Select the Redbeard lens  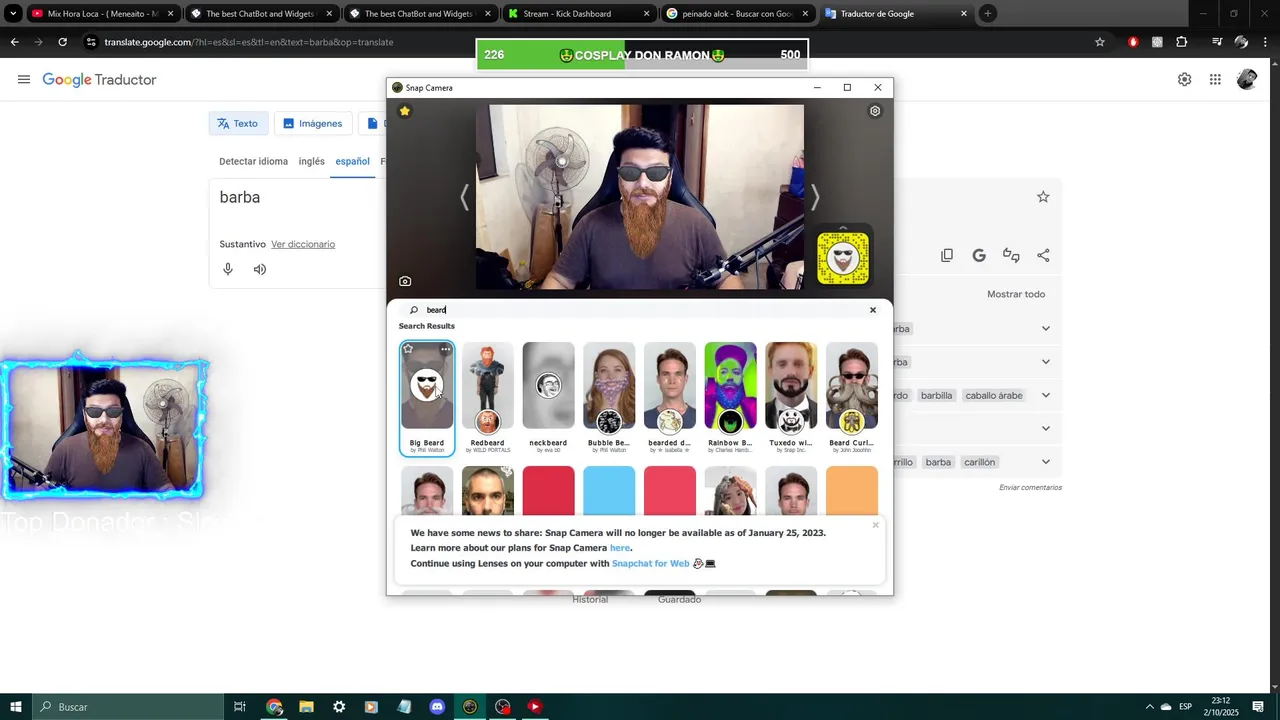(x=488, y=397)
